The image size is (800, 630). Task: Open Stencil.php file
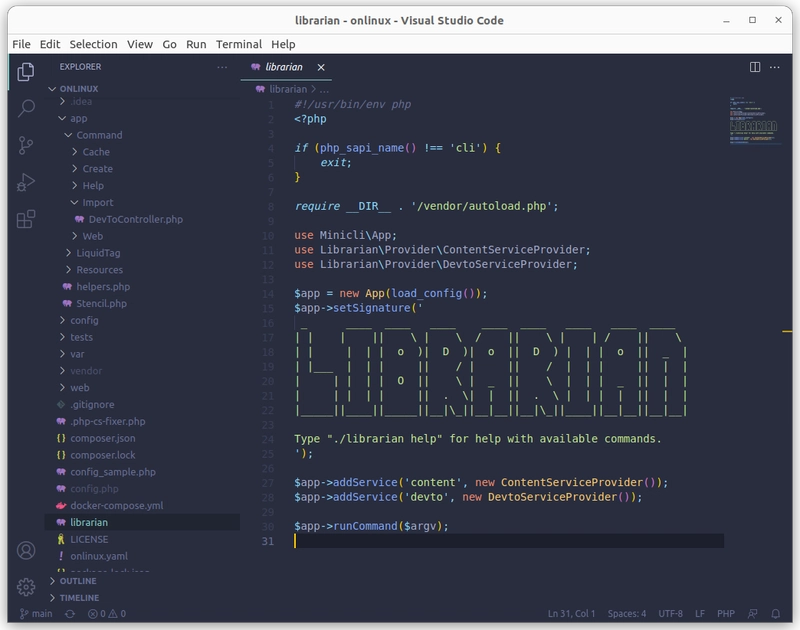point(102,304)
